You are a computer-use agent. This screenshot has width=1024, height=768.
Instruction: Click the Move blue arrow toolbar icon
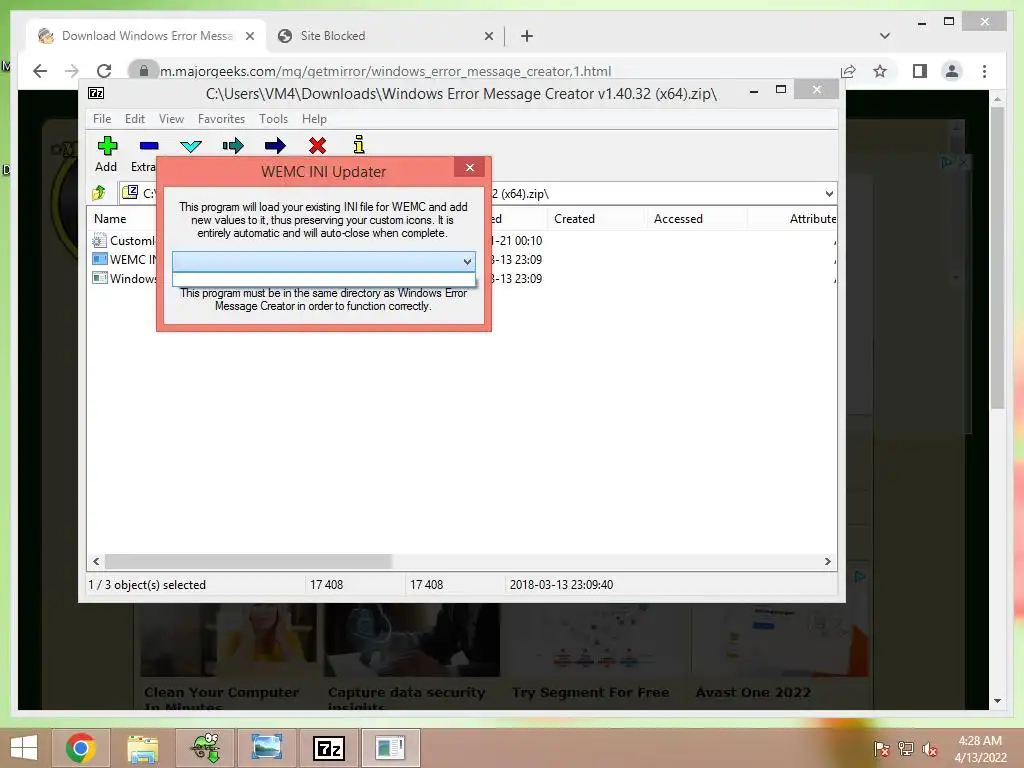(275, 146)
